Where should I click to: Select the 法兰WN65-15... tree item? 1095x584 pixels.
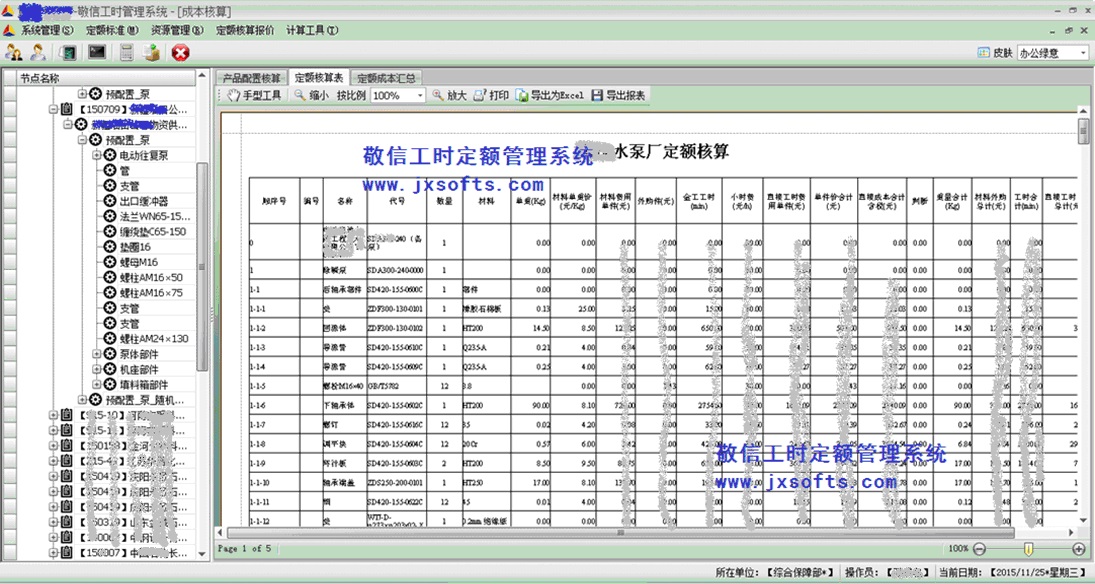coord(154,217)
